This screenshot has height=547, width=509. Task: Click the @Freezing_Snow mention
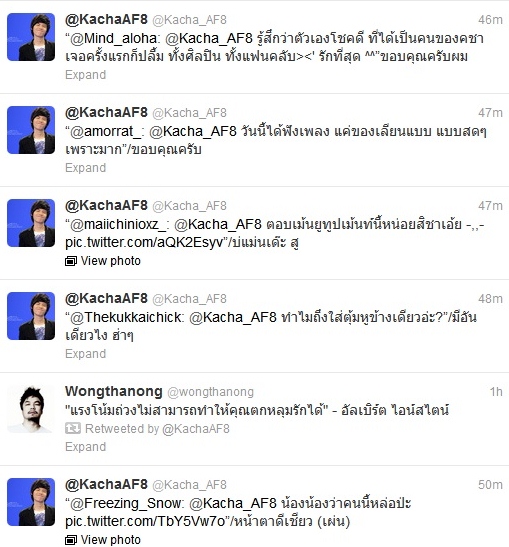[x=126, y=503]
